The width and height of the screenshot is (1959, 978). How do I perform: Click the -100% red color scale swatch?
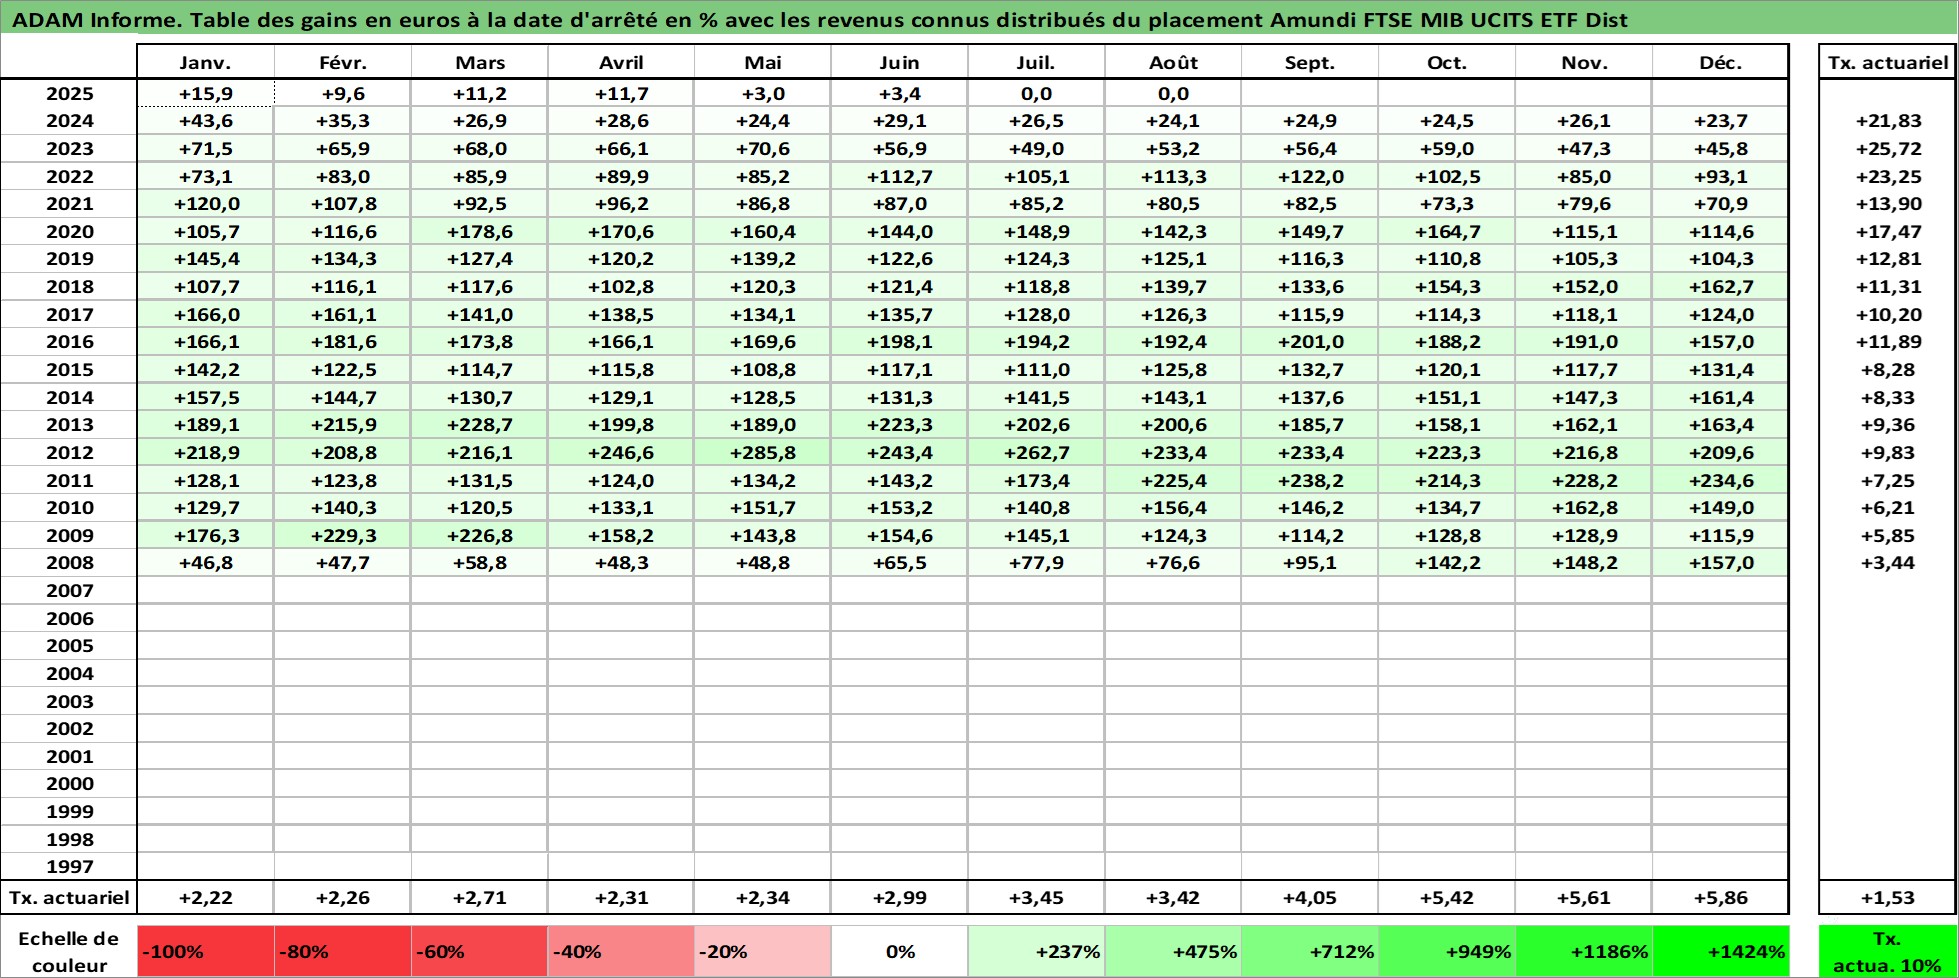point(205,951)
